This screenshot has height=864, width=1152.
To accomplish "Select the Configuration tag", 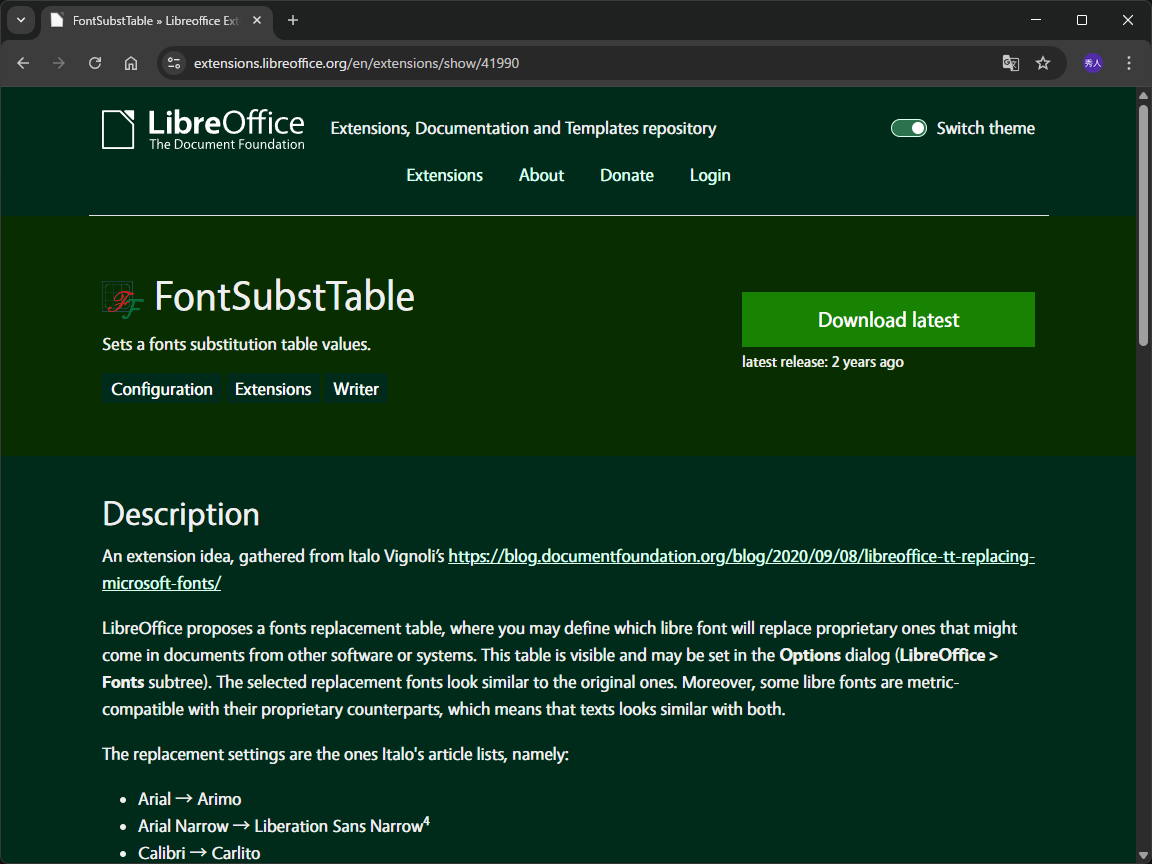I will 161,389.
